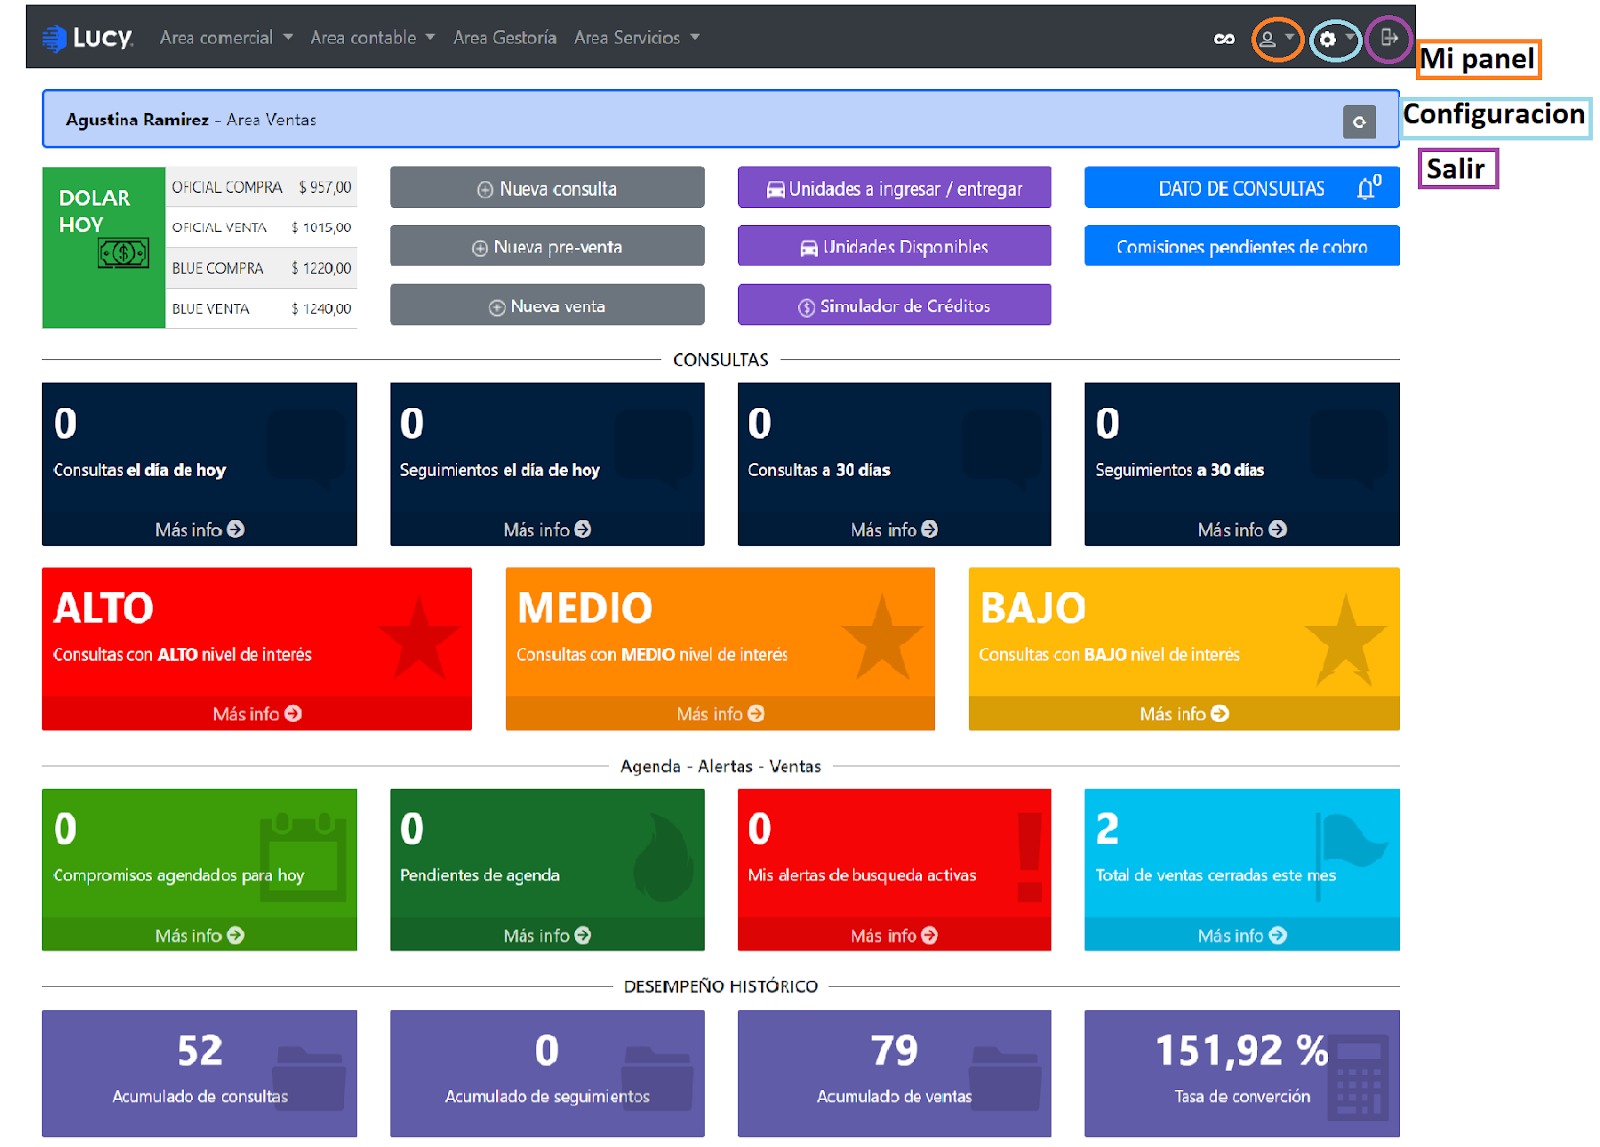
Task: Open Mi panel user icon
Action: pyautogui.click(x=1267, y=39)
